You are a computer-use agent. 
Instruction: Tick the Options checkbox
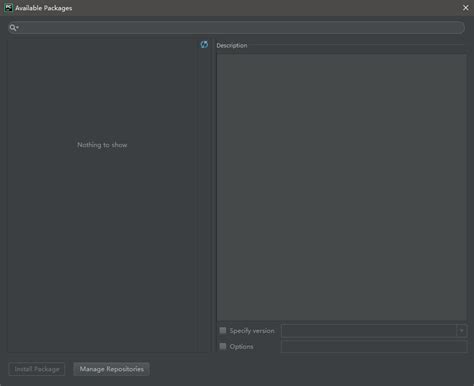(x=223, y=346)
